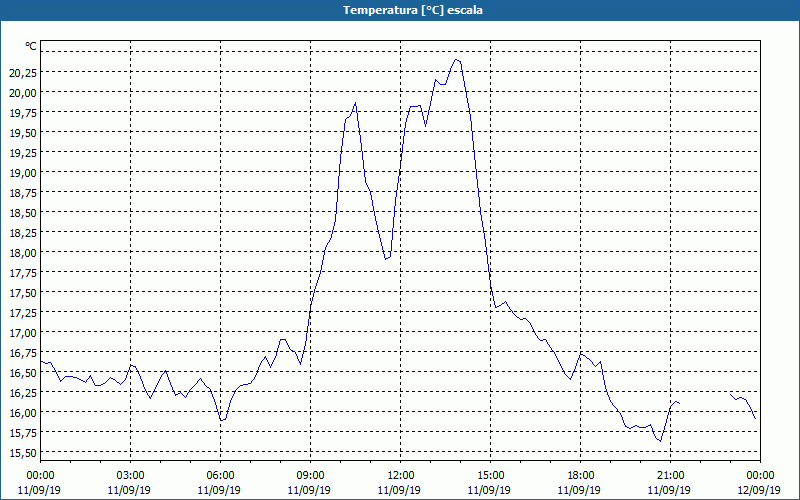Select the 19,25 y-axis value
800x500 pixels.
click(23, 153)
